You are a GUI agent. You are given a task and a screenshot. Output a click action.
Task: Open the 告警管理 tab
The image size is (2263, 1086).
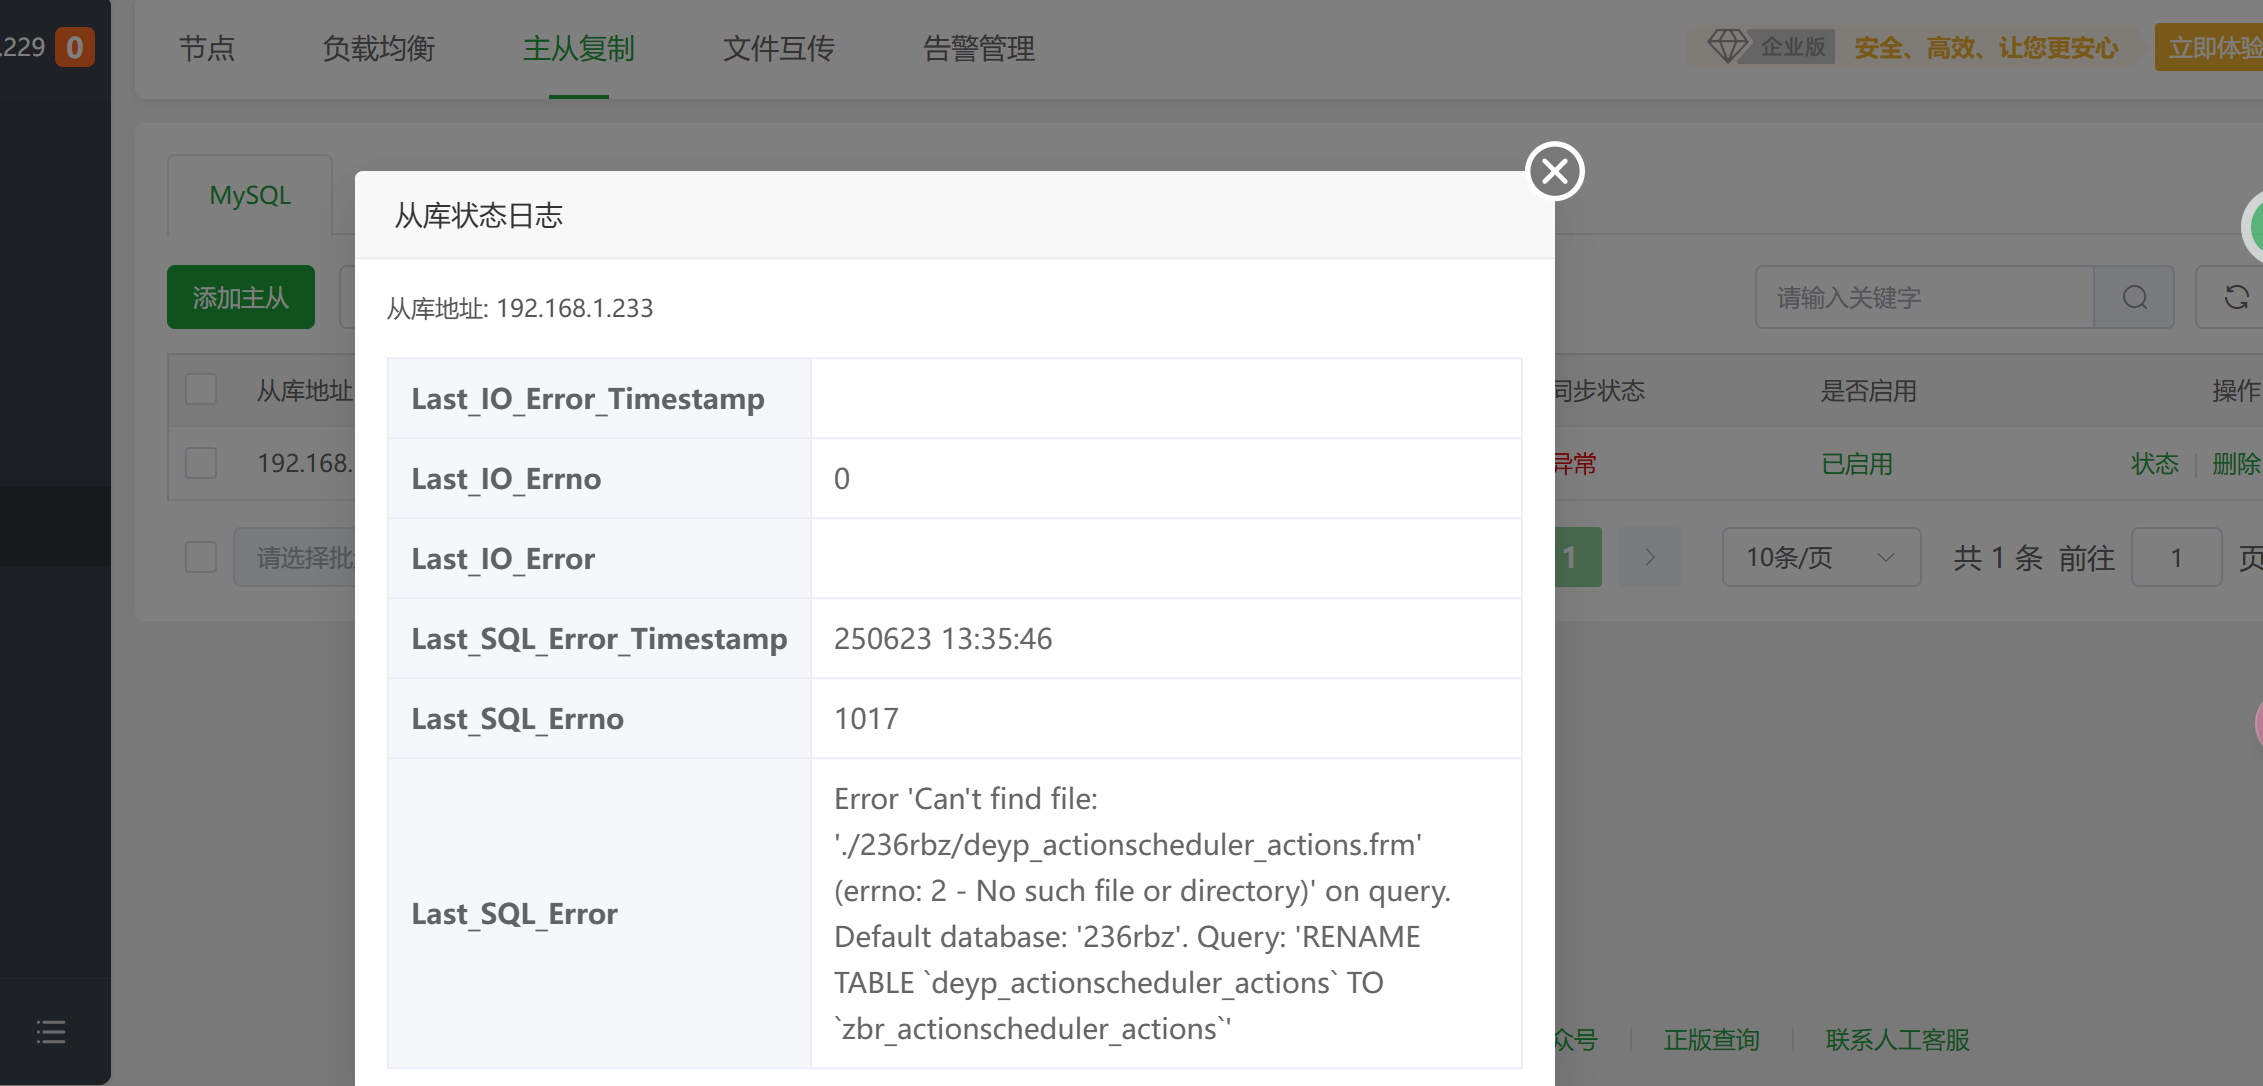(x=979, y=48)
